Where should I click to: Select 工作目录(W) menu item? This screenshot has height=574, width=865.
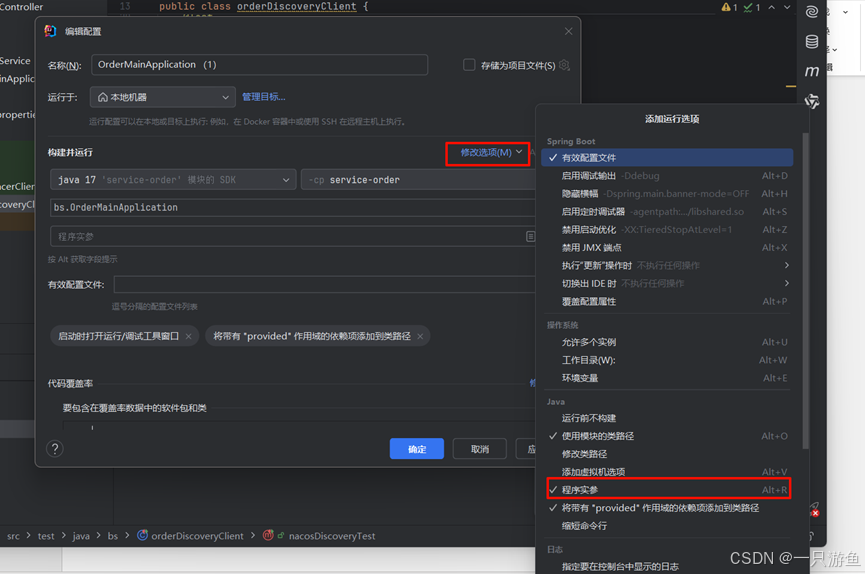[x=667, y=360]
